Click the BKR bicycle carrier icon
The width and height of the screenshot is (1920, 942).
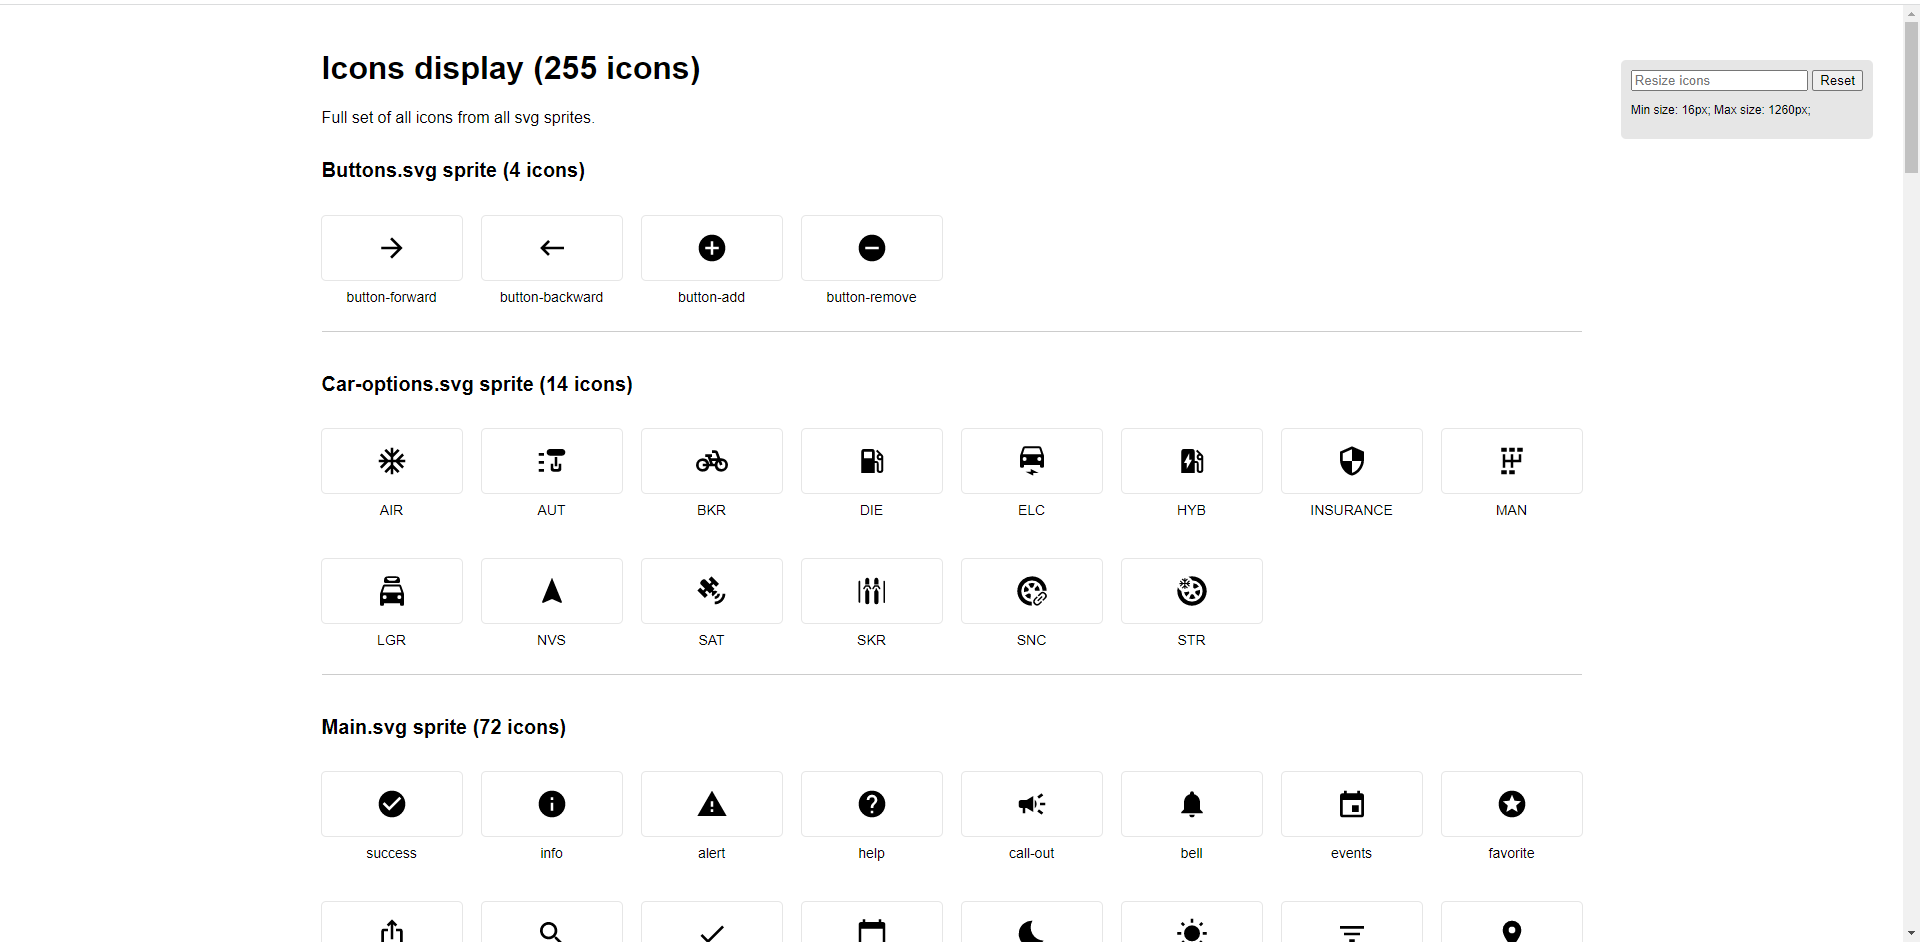[x=711, y=461]
